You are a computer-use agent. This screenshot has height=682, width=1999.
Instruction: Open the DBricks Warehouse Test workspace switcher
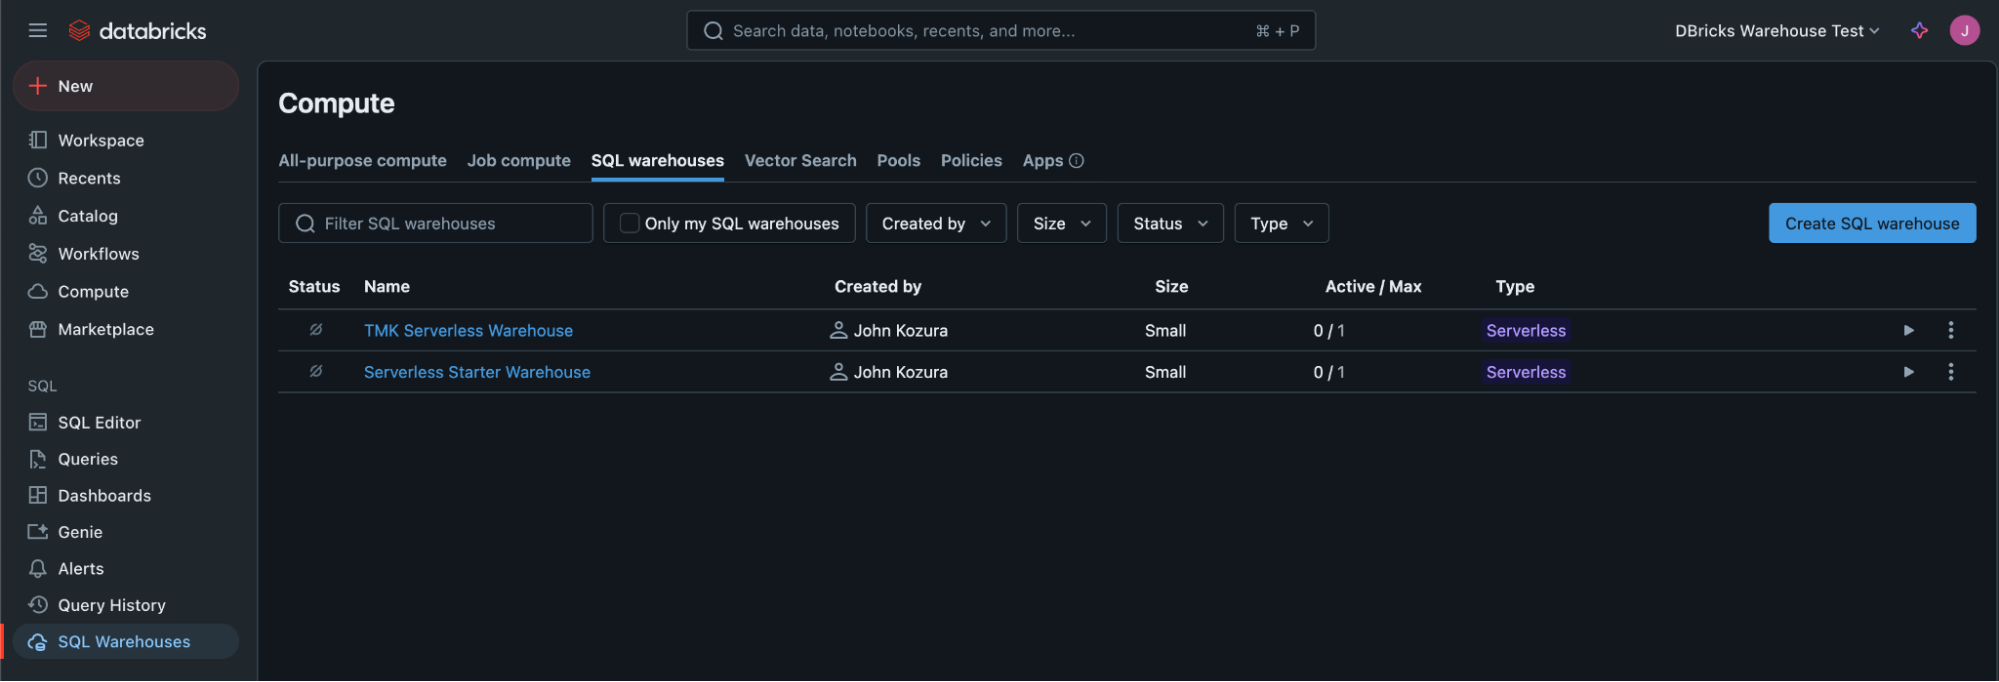click(x=1777, y=31)
